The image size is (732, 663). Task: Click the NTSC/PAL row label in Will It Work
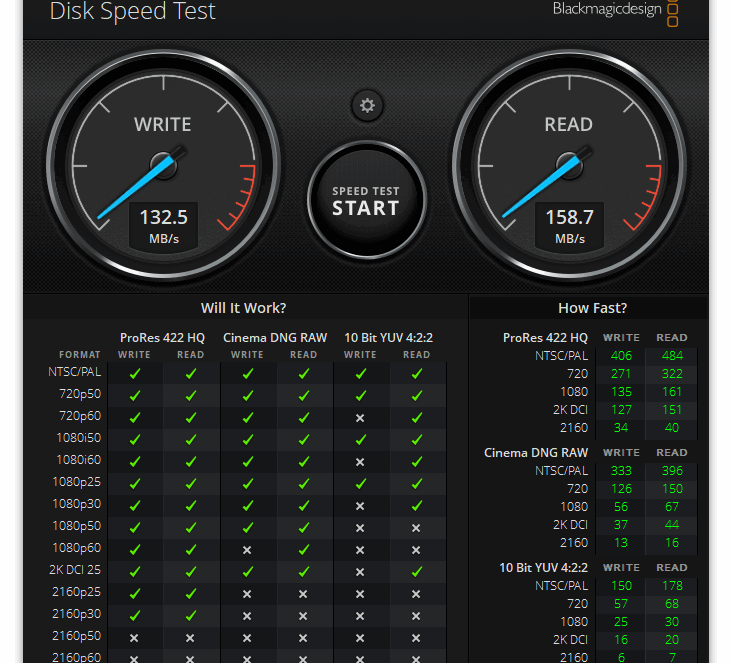[x=75, y=372]
